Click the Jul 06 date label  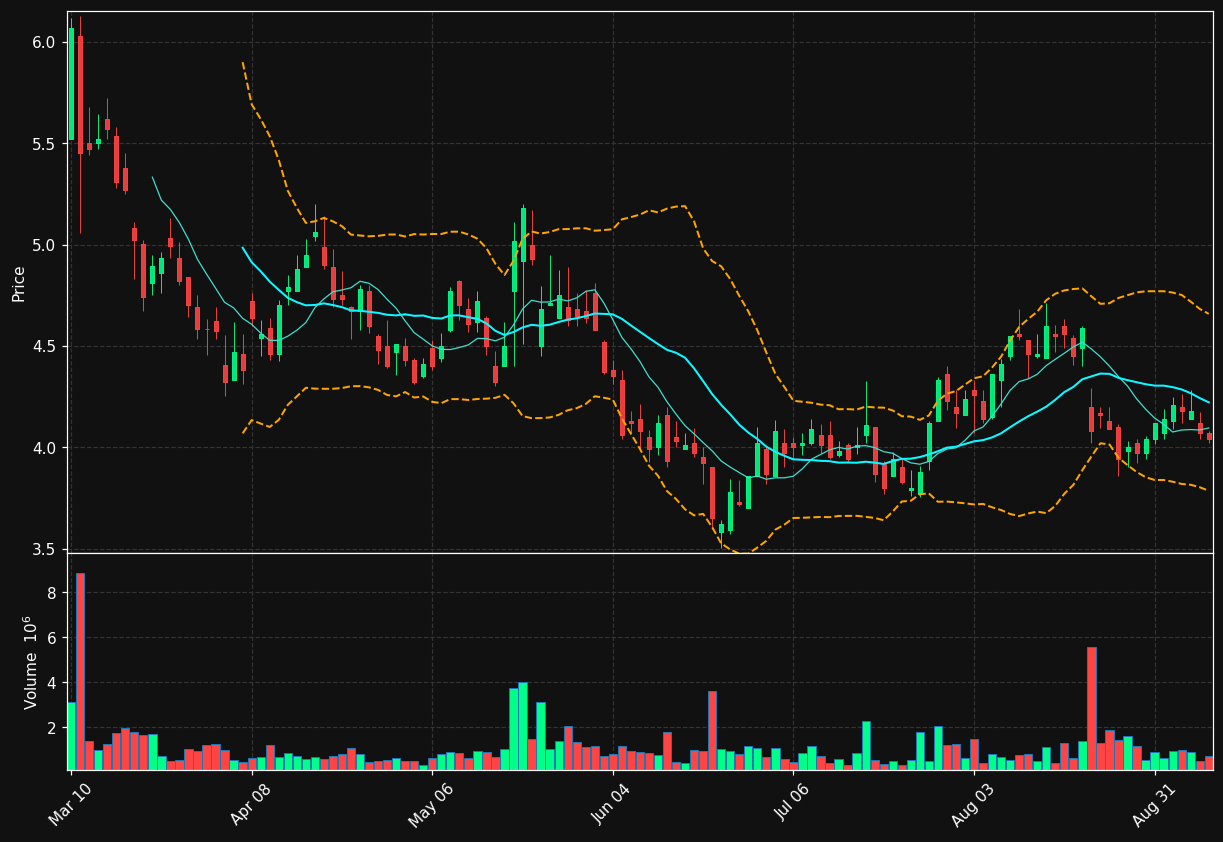[x=792, y=803]
